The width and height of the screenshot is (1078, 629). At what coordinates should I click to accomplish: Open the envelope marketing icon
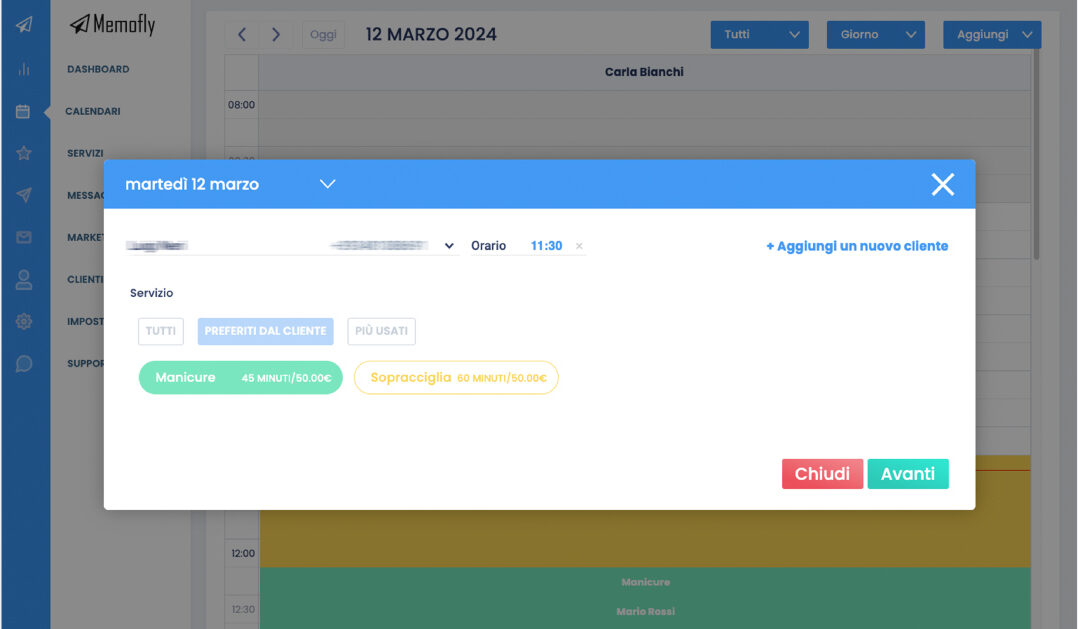point(24,237)
